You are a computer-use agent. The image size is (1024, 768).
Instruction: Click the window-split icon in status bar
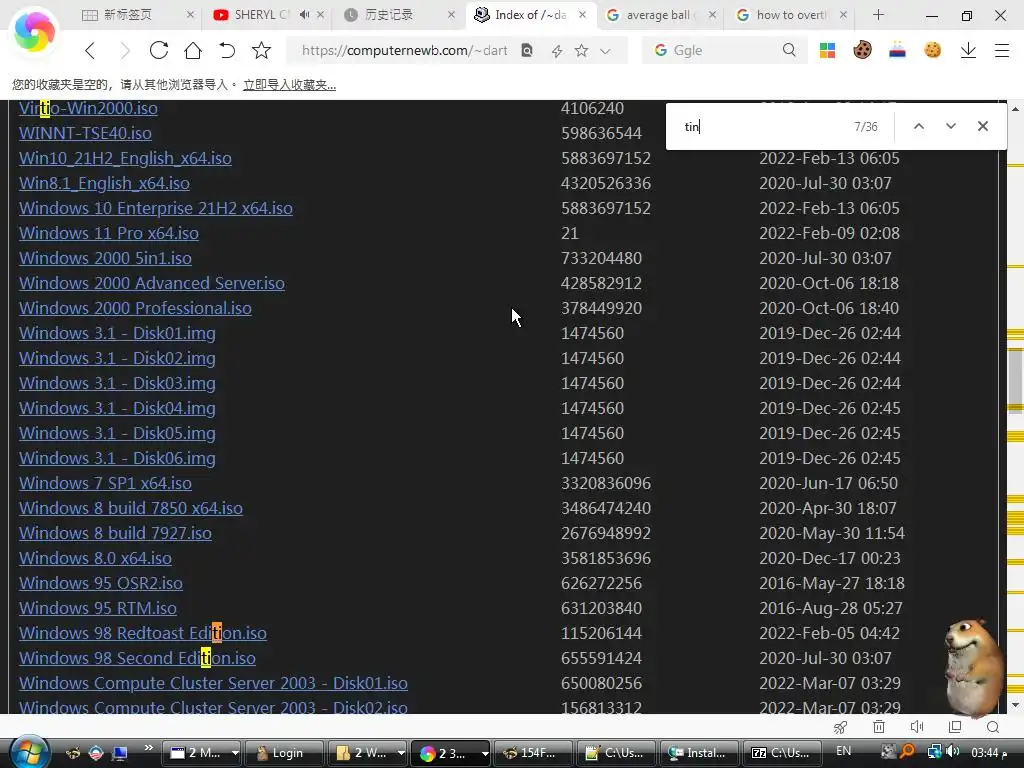(955, 727)
